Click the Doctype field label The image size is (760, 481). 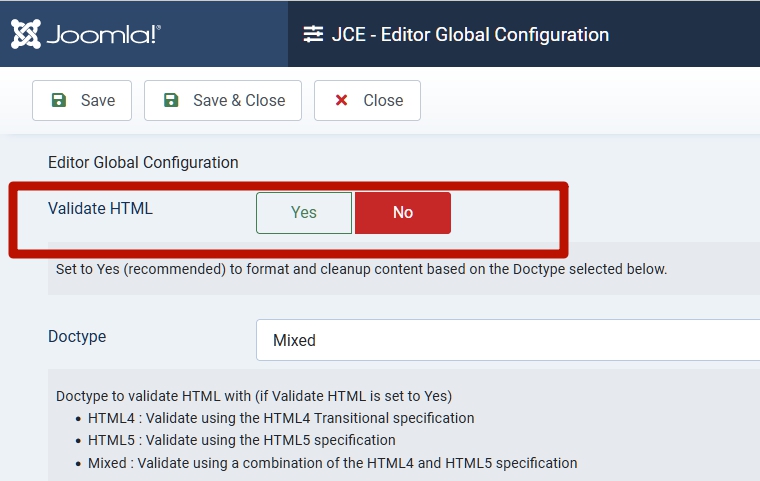77,336
